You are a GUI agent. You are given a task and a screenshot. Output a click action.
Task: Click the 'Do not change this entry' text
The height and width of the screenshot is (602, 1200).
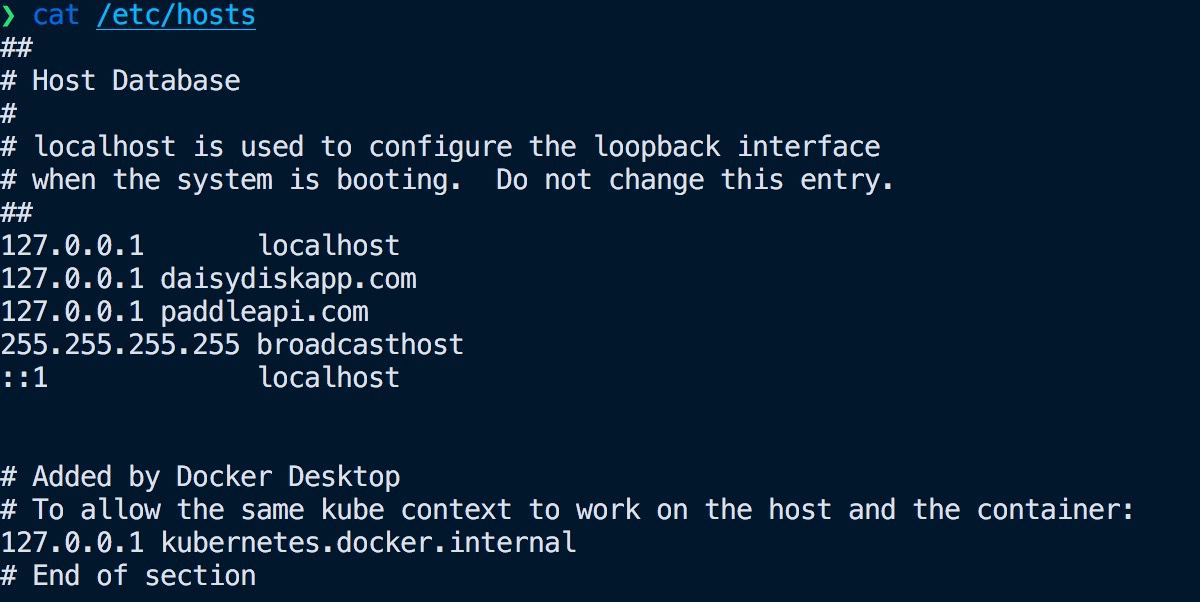click(695, 181)
